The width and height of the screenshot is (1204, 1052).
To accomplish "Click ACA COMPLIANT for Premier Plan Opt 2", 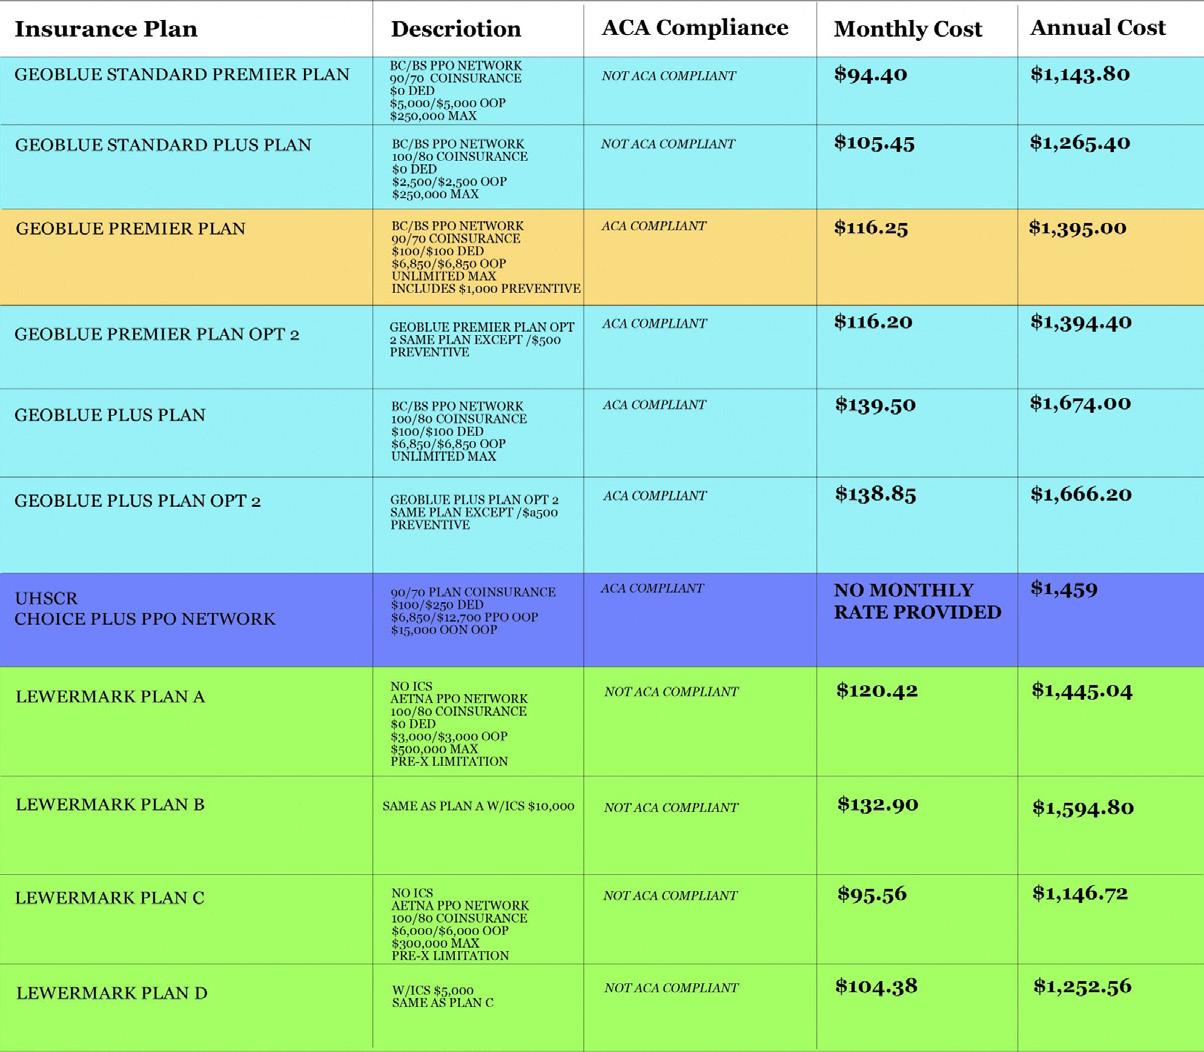I will pyautogui.click(x=655, y=324).
